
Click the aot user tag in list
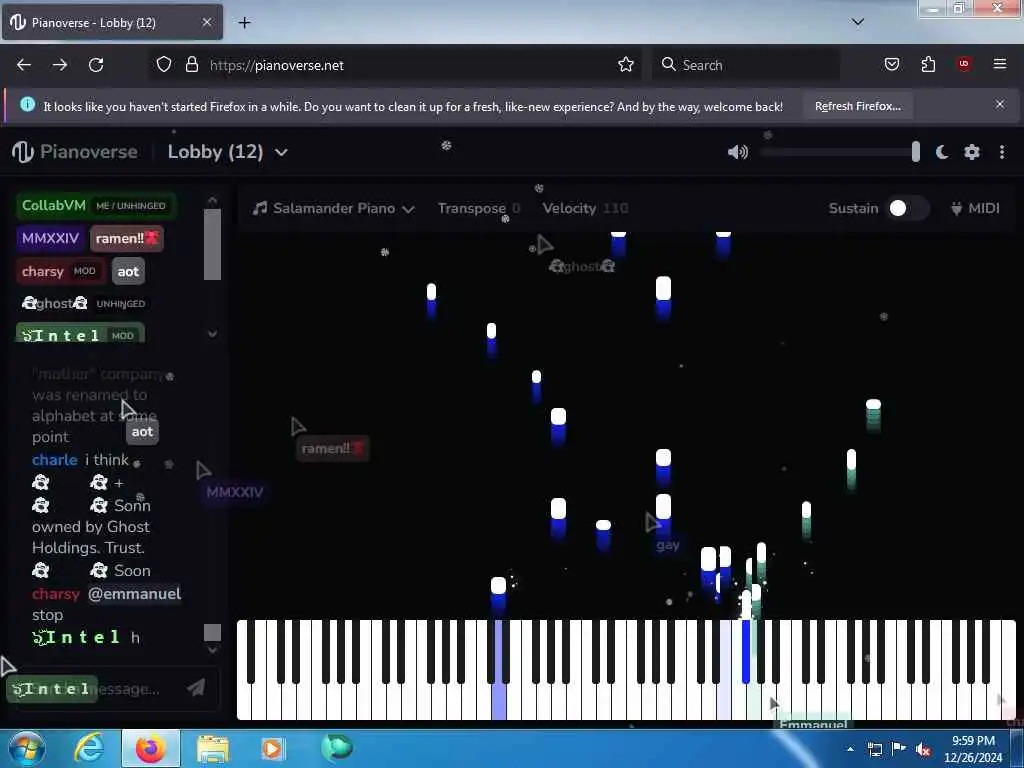coord(128,271)
